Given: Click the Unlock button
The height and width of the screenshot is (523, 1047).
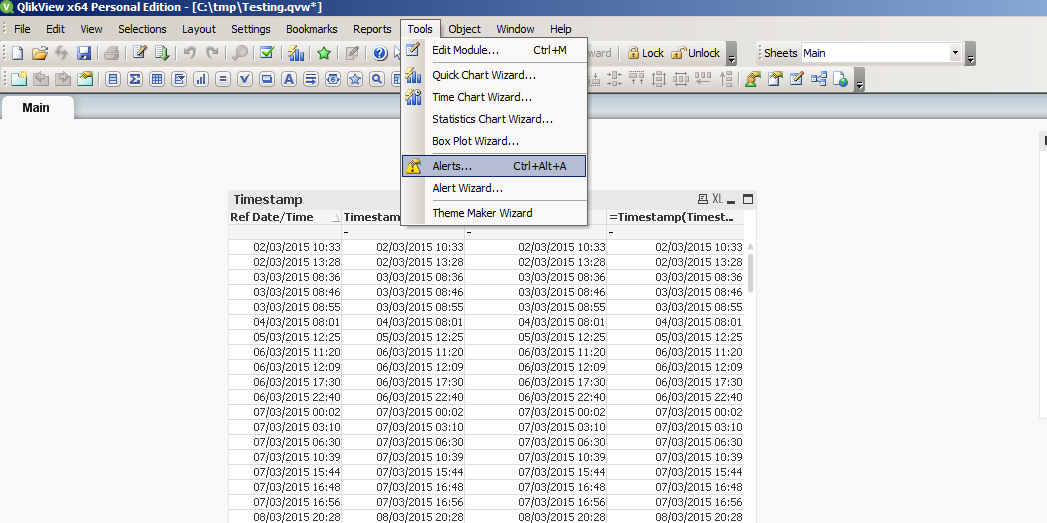Looking at the screenshot, I should pos(696,53).
